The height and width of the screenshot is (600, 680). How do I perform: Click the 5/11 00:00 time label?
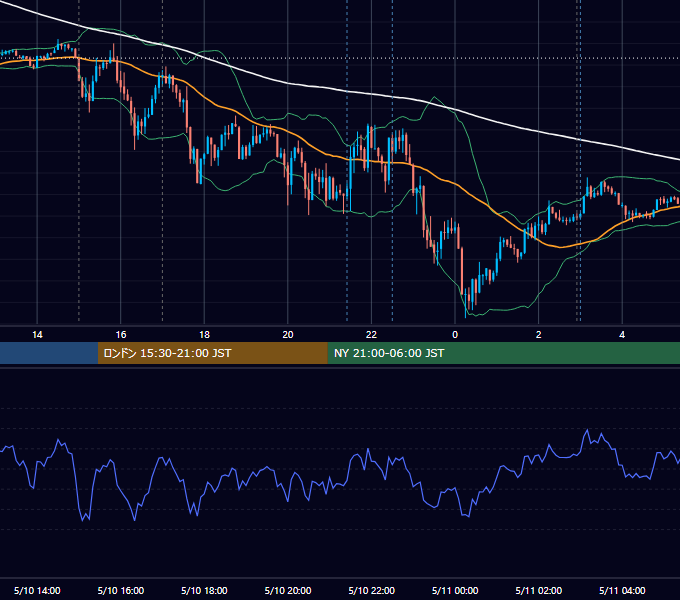455,590
